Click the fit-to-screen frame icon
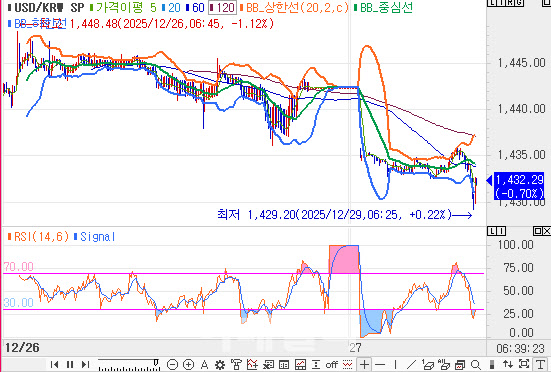Viewport: 551px width, 372px height. coord(524,364)
